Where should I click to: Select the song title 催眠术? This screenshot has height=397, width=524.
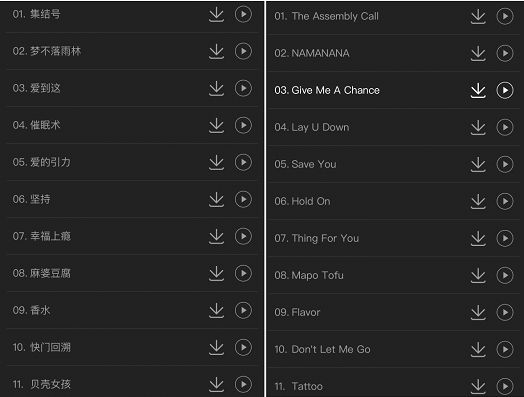click(x=45, y=125)
